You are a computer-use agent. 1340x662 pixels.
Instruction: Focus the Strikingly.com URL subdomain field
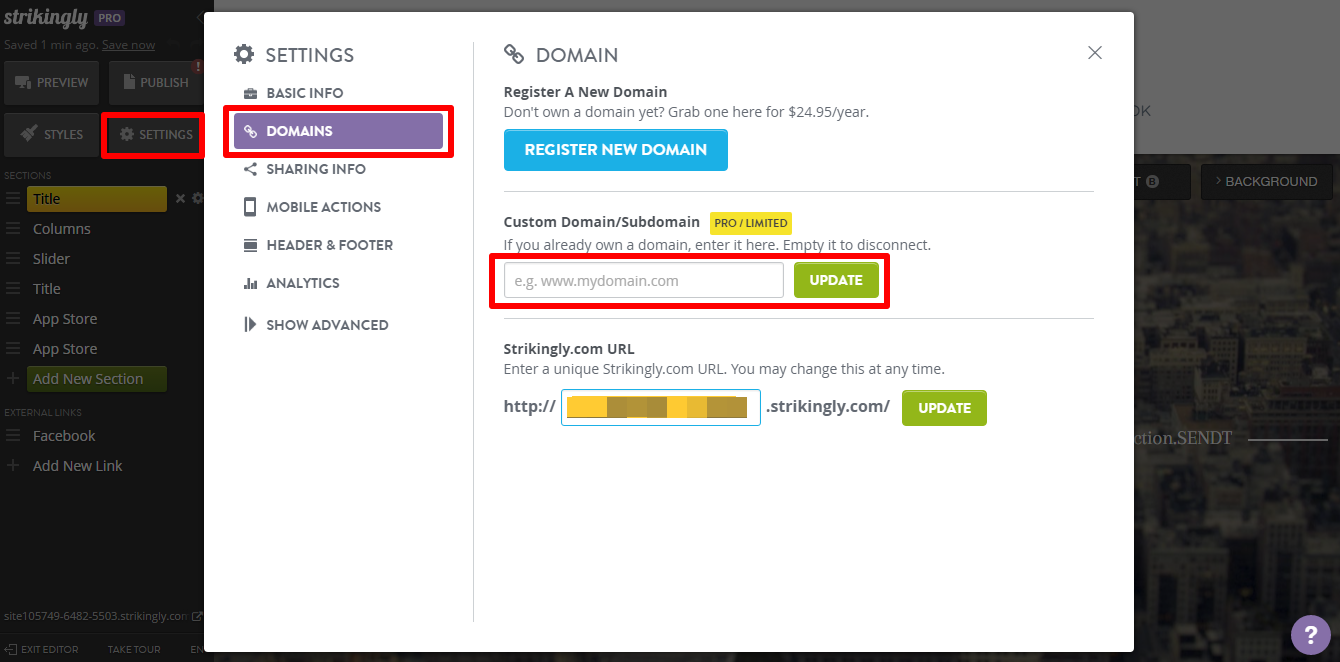[x=661, y=408]
